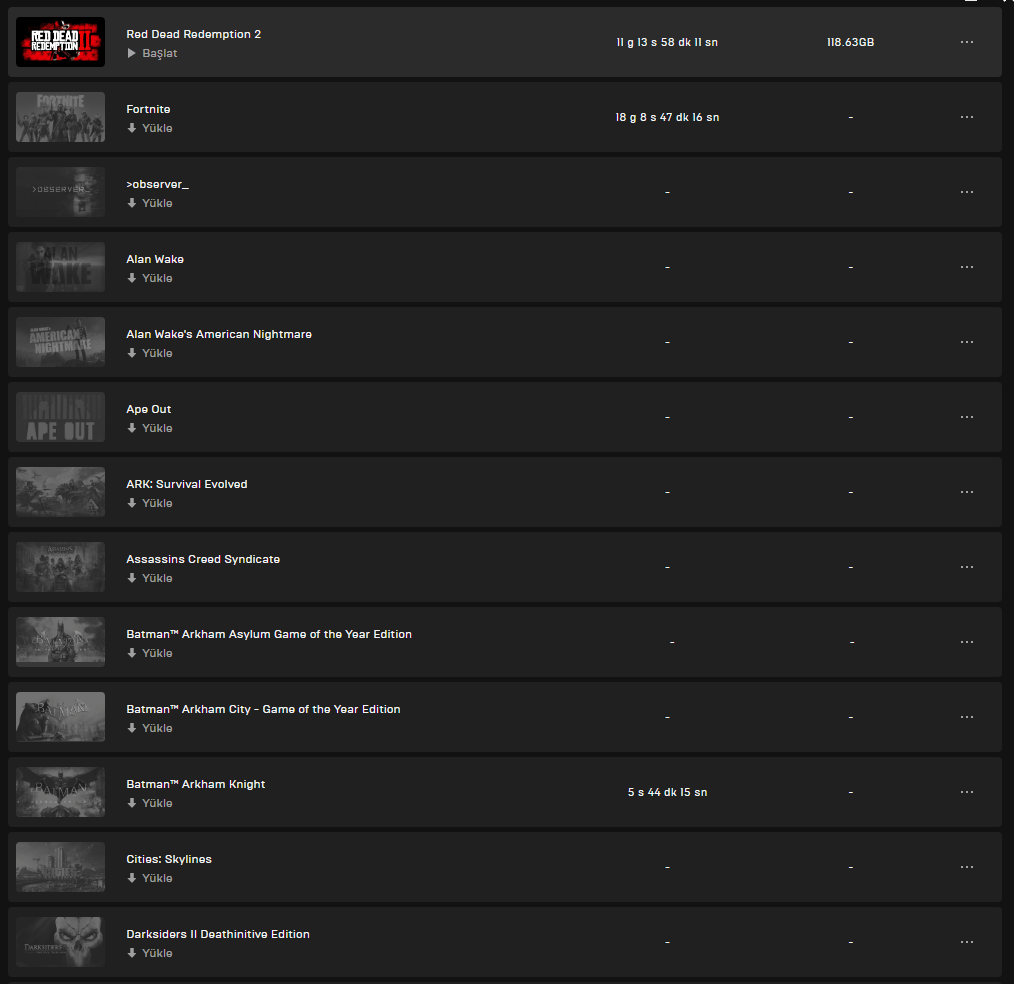Select the Cities: Skylines title text
This screenshot has width=1014, height=984.
click(x=169, y=859)
